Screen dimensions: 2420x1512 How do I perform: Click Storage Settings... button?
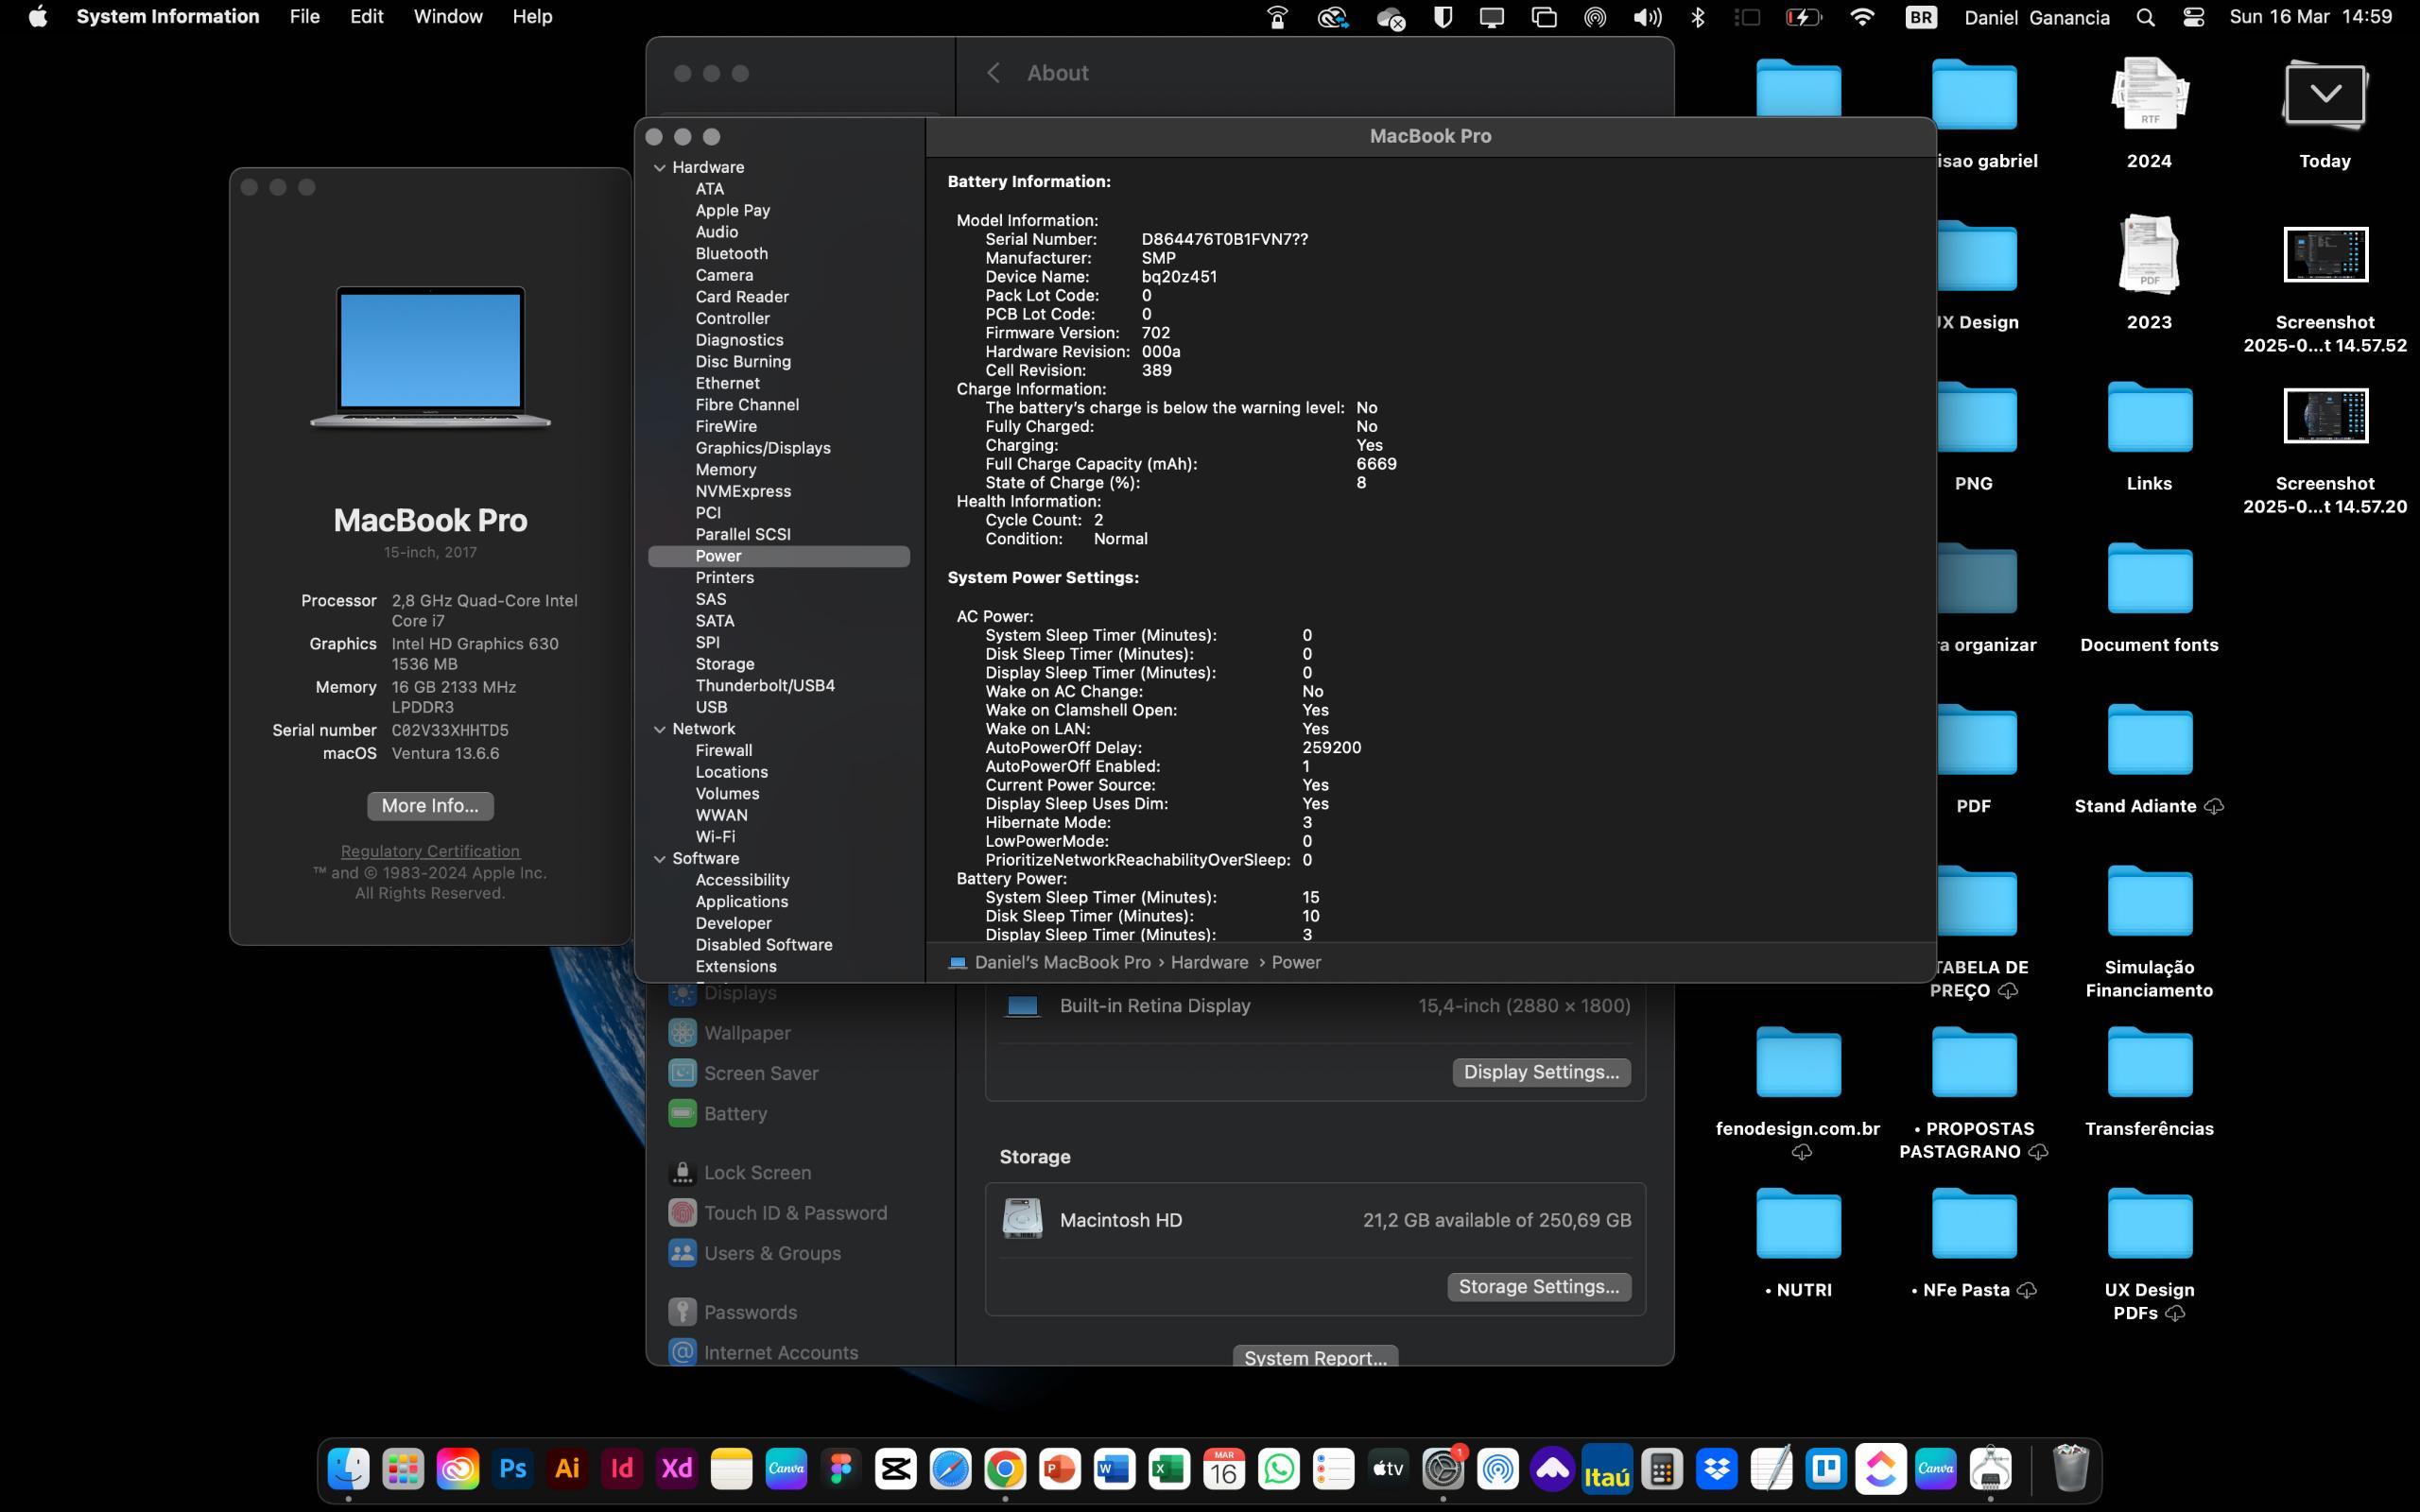[1539, 1287]
